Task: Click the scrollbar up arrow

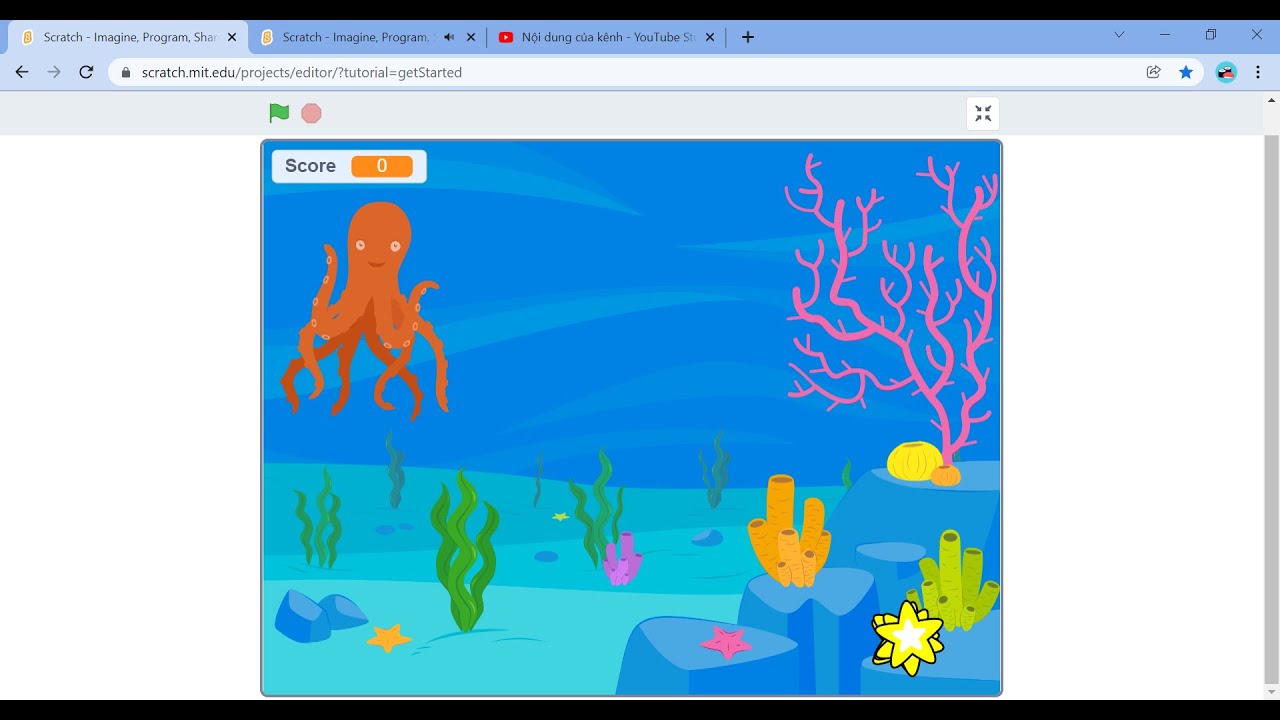Action: [x=1272, y=99]
